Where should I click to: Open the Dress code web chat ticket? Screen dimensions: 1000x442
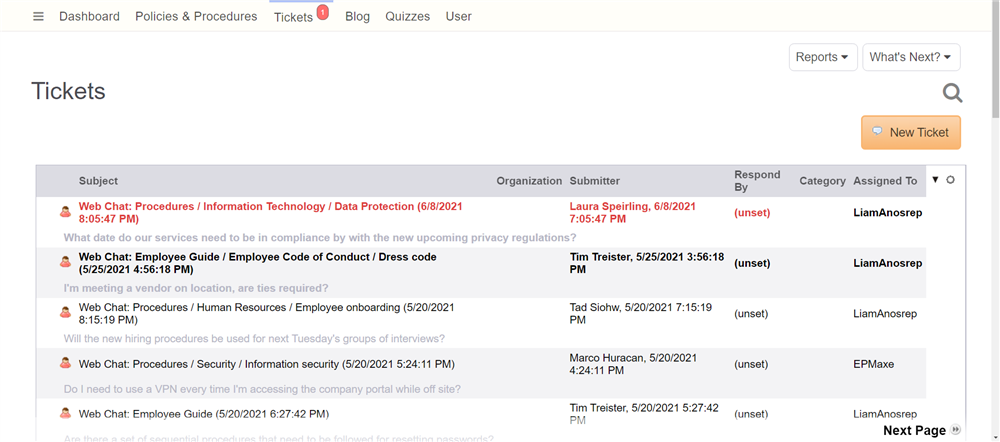pyautogui.click(x=258, y=263)
